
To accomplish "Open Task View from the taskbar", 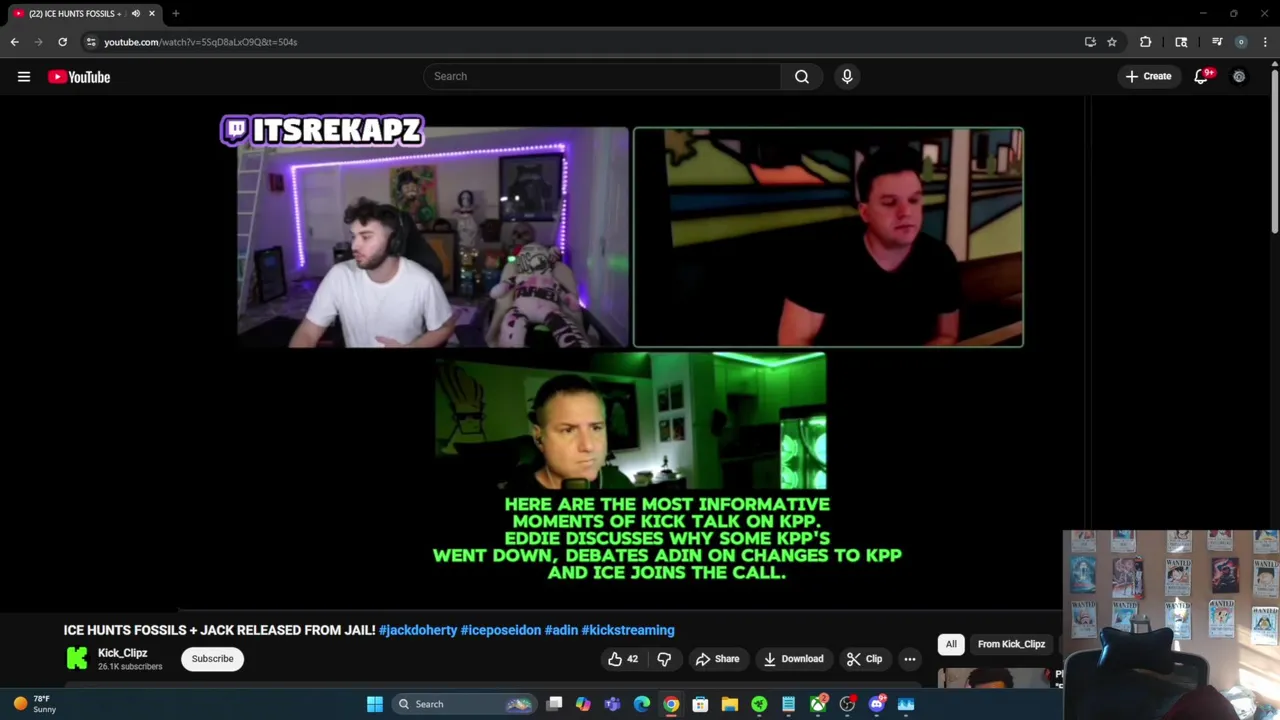I will (x=554, y=704).
